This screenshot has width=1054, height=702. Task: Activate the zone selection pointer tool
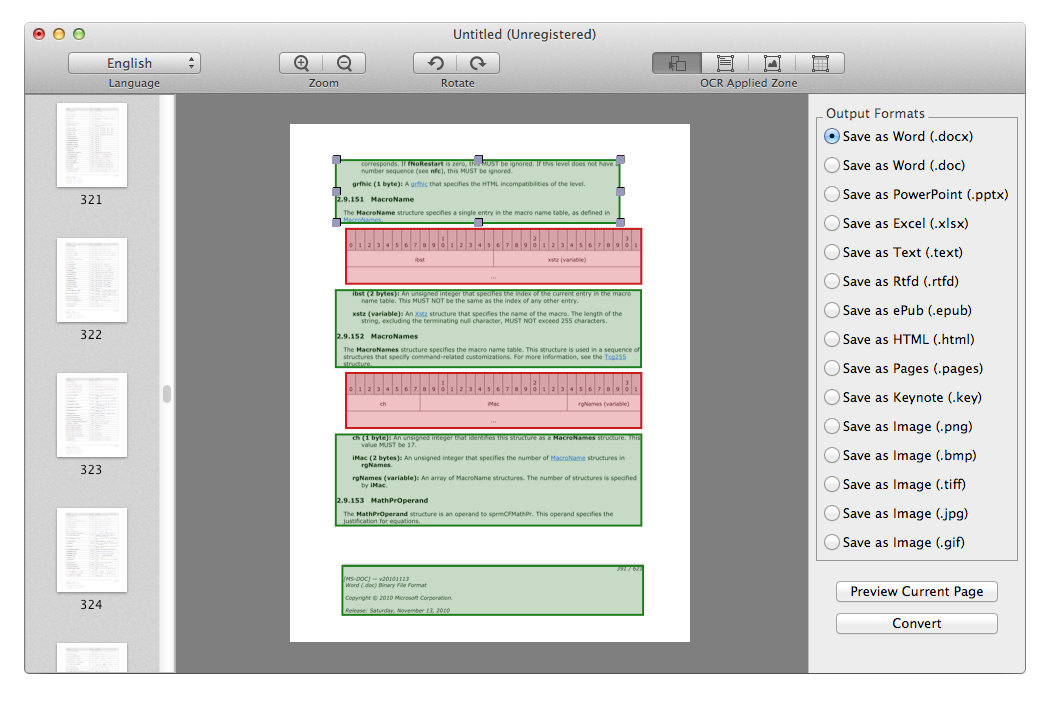click(677, 63)
